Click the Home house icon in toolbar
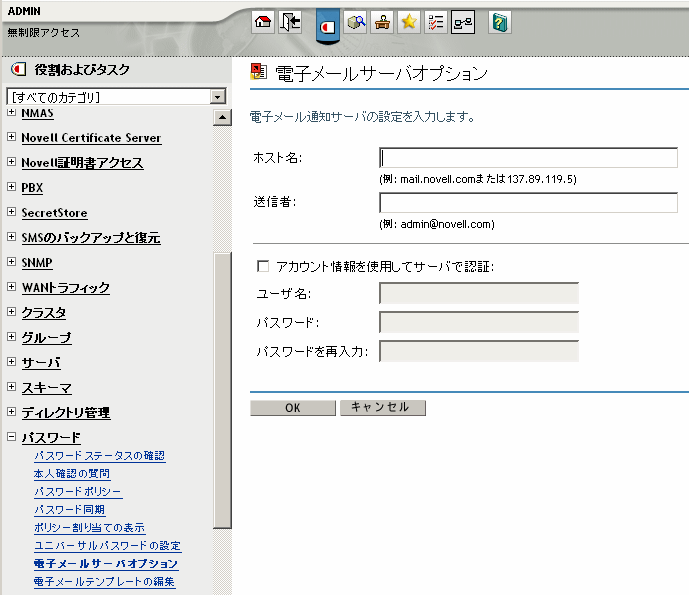The width and height of the screenshot is (689, 595). tap(263, 22)
